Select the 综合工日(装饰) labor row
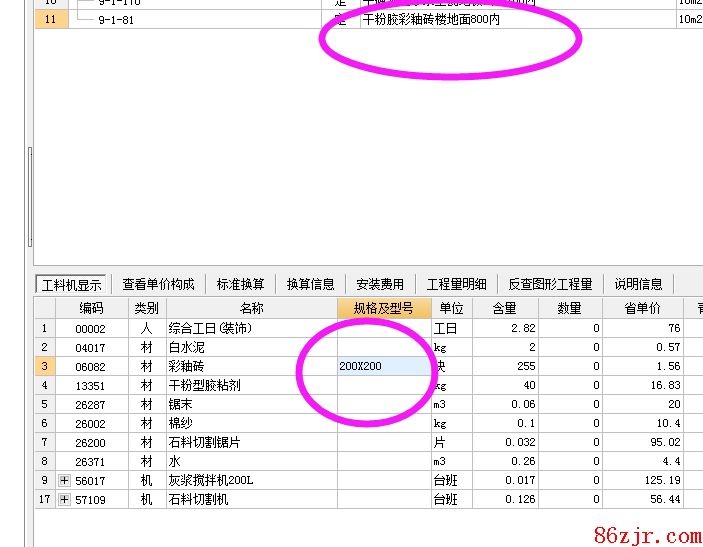 tap(251, 328)
